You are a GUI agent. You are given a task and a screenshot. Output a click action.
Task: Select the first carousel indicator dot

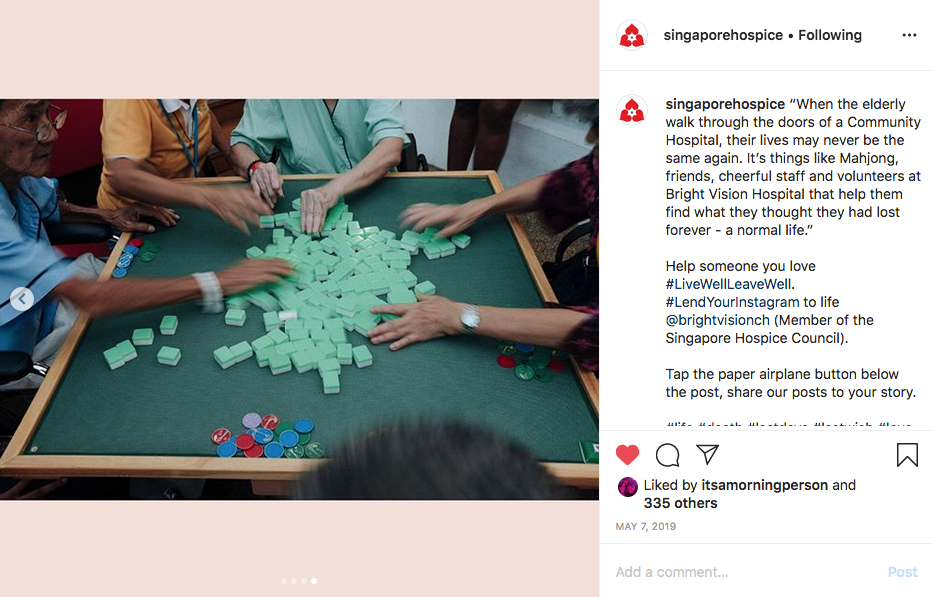(x=284, y=581)
